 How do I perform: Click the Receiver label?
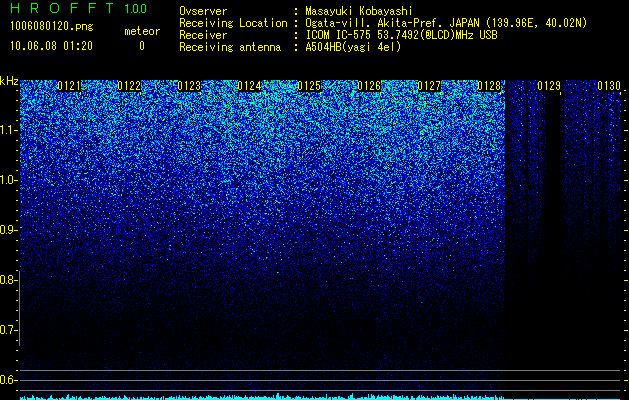point(203,35)
